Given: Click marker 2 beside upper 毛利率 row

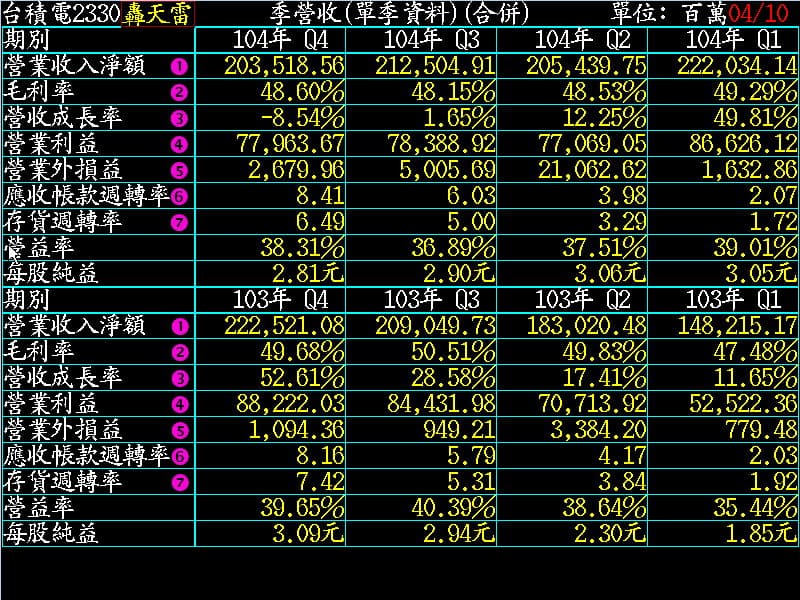Looking at the screenshot, I should point(179,92).
